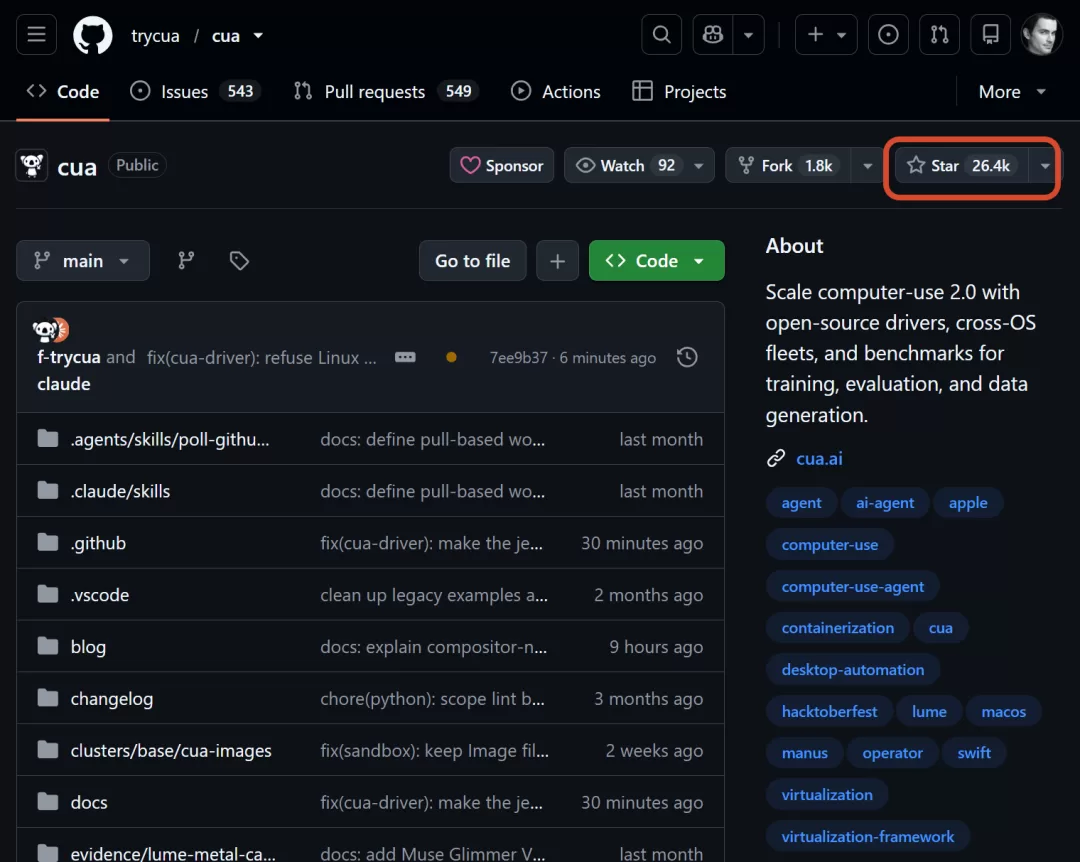Viewport: 1080px width, 862px height.
Task: Open the latest commit message fix(cua-driver)
Action: click(x=261, y=358)
